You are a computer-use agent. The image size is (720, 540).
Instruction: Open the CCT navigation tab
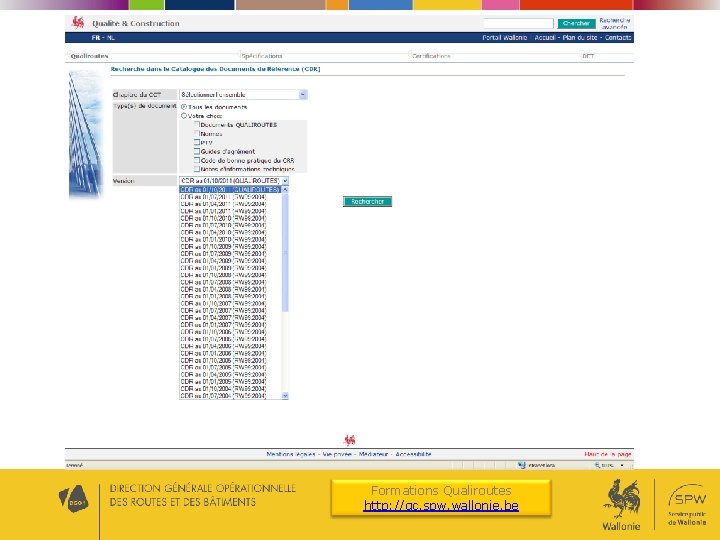pos(588,56)
